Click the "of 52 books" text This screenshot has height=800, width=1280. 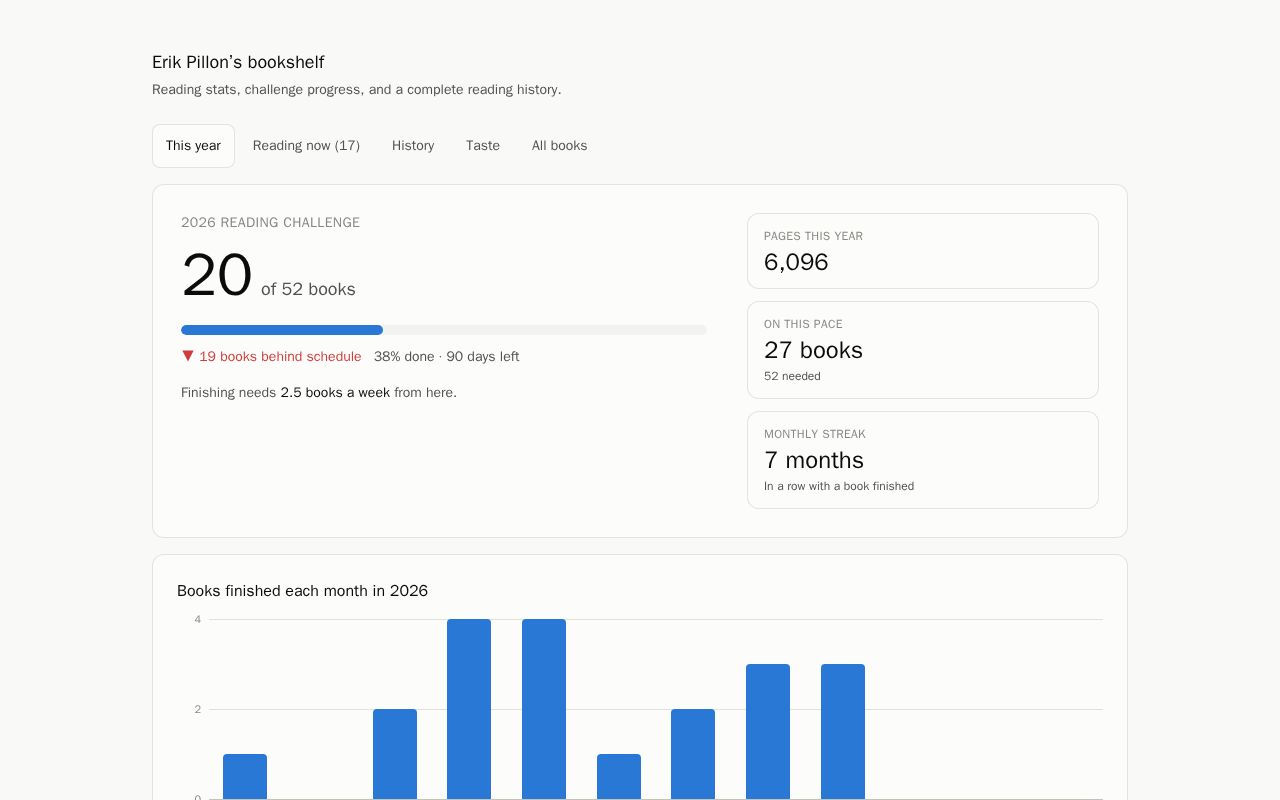click(x=308, y=289)
